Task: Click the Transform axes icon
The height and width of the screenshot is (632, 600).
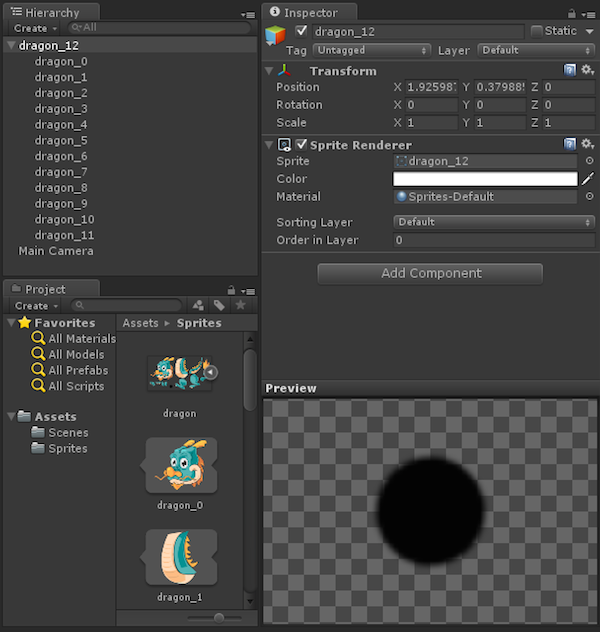Action: (284, 71)
